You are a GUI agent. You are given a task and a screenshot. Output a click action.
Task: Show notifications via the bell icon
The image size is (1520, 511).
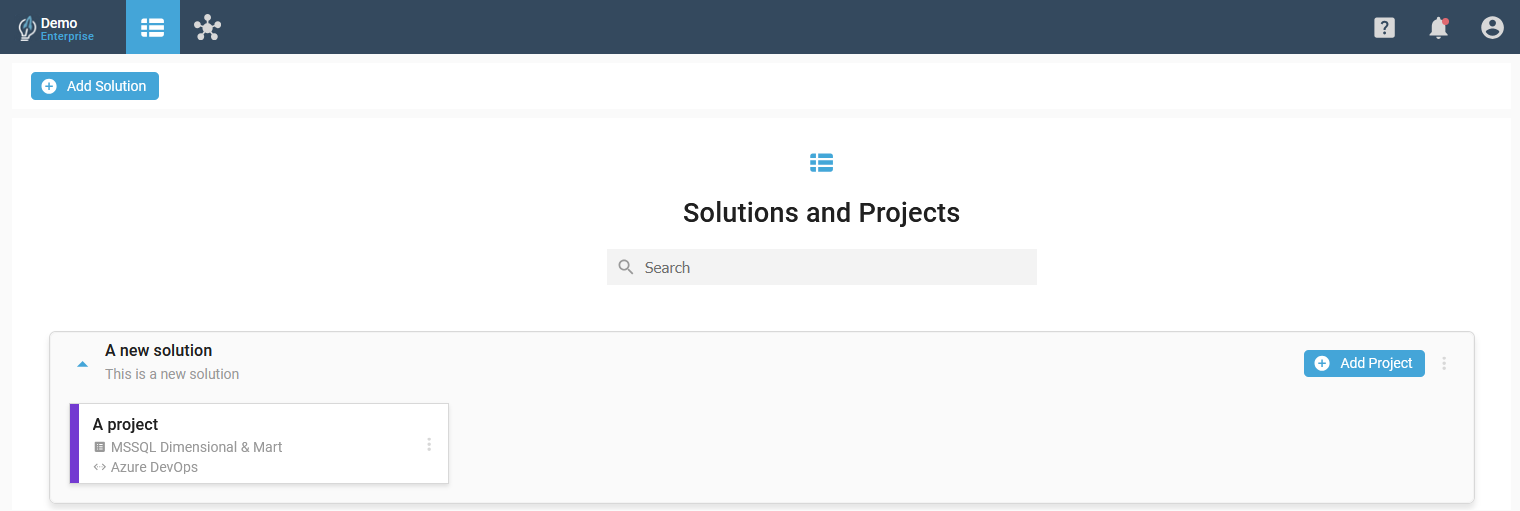(x=1438, y=28)
